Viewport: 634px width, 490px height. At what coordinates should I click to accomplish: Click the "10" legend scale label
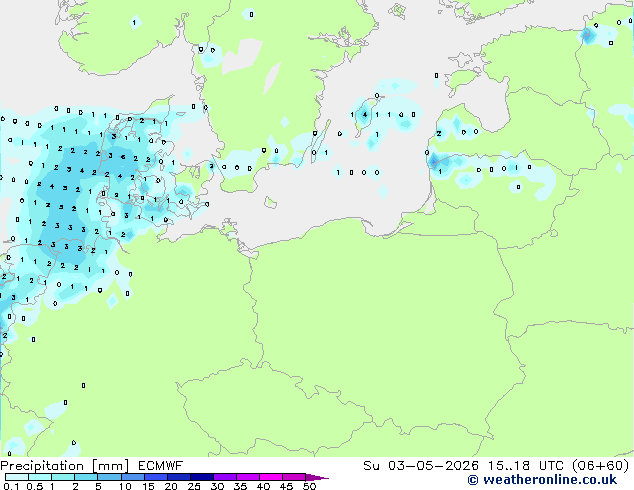coord(125,486)
